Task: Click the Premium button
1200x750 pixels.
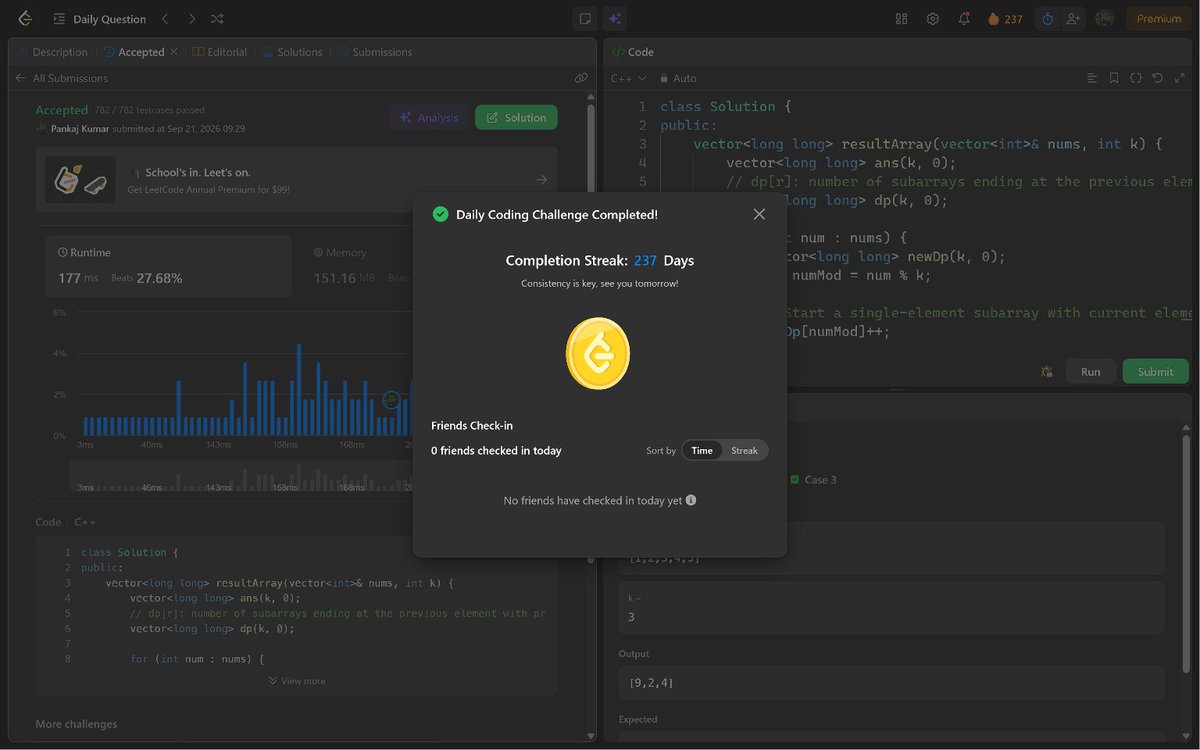Action: tap(1159, 19)
